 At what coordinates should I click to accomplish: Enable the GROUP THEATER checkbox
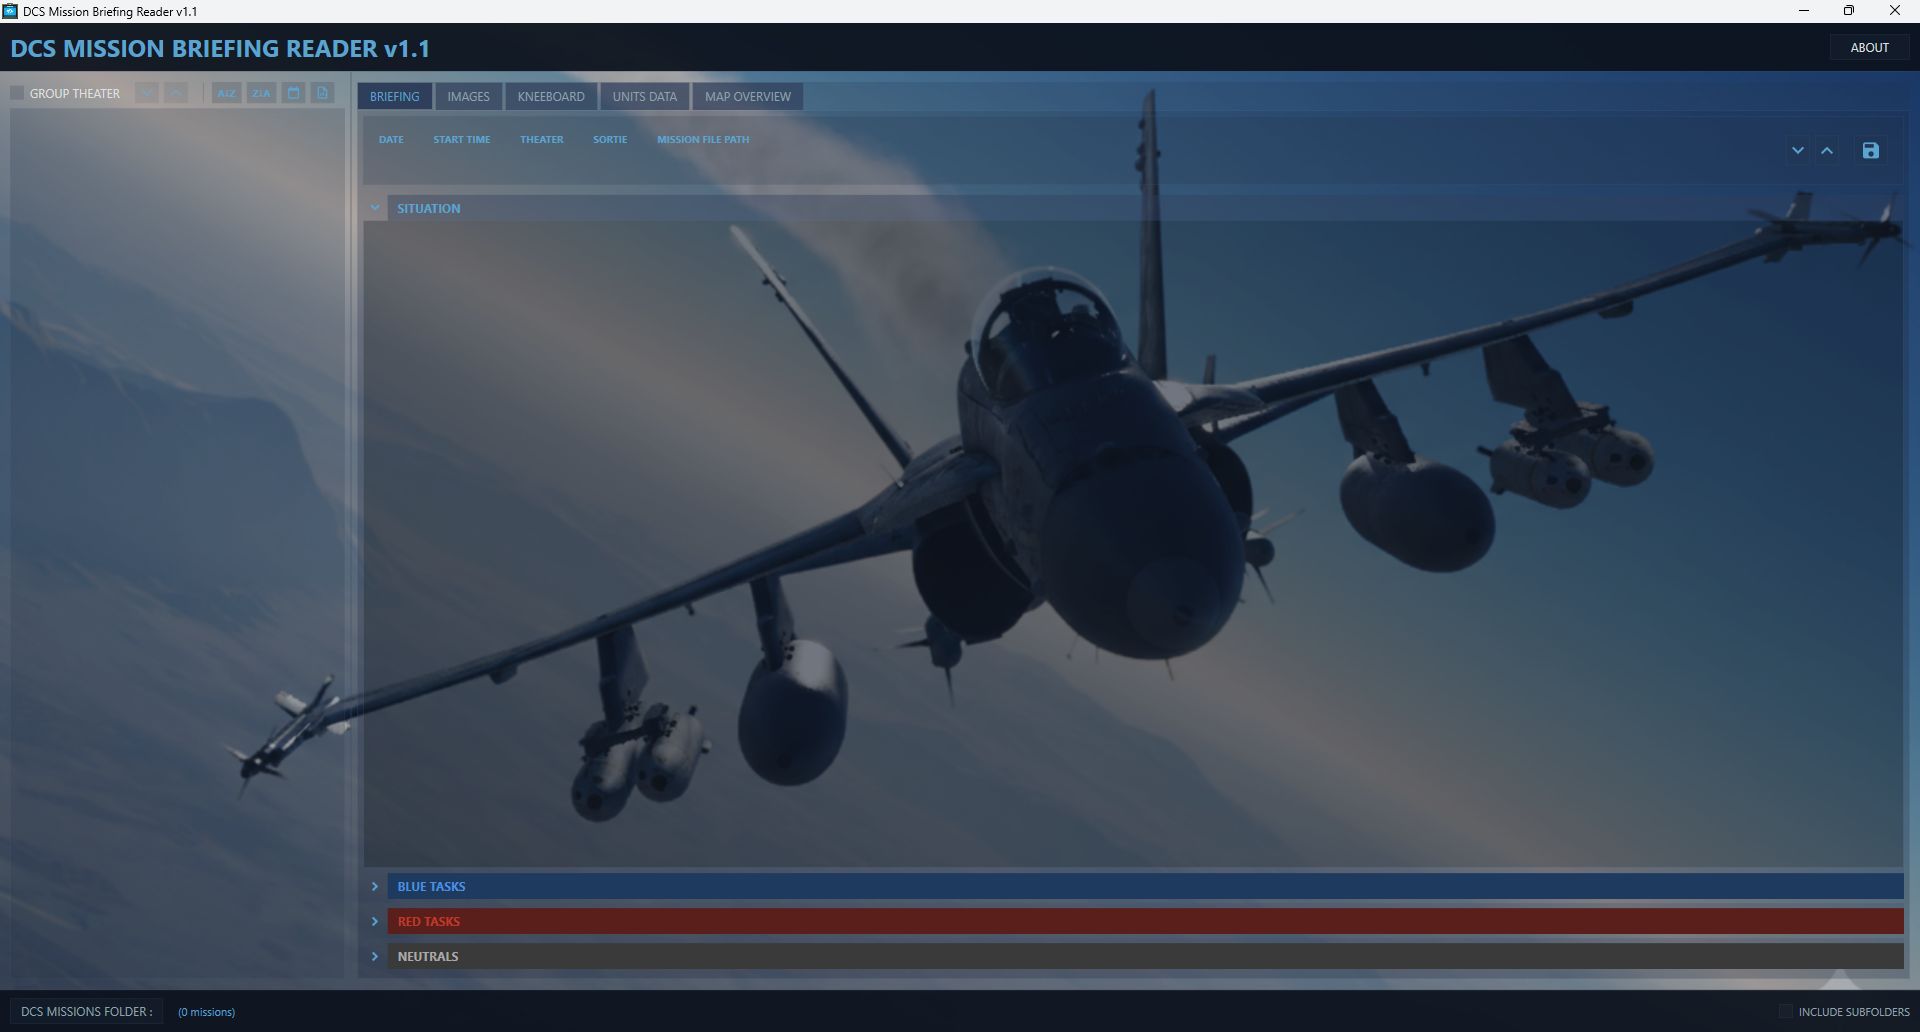pos(16,93)
